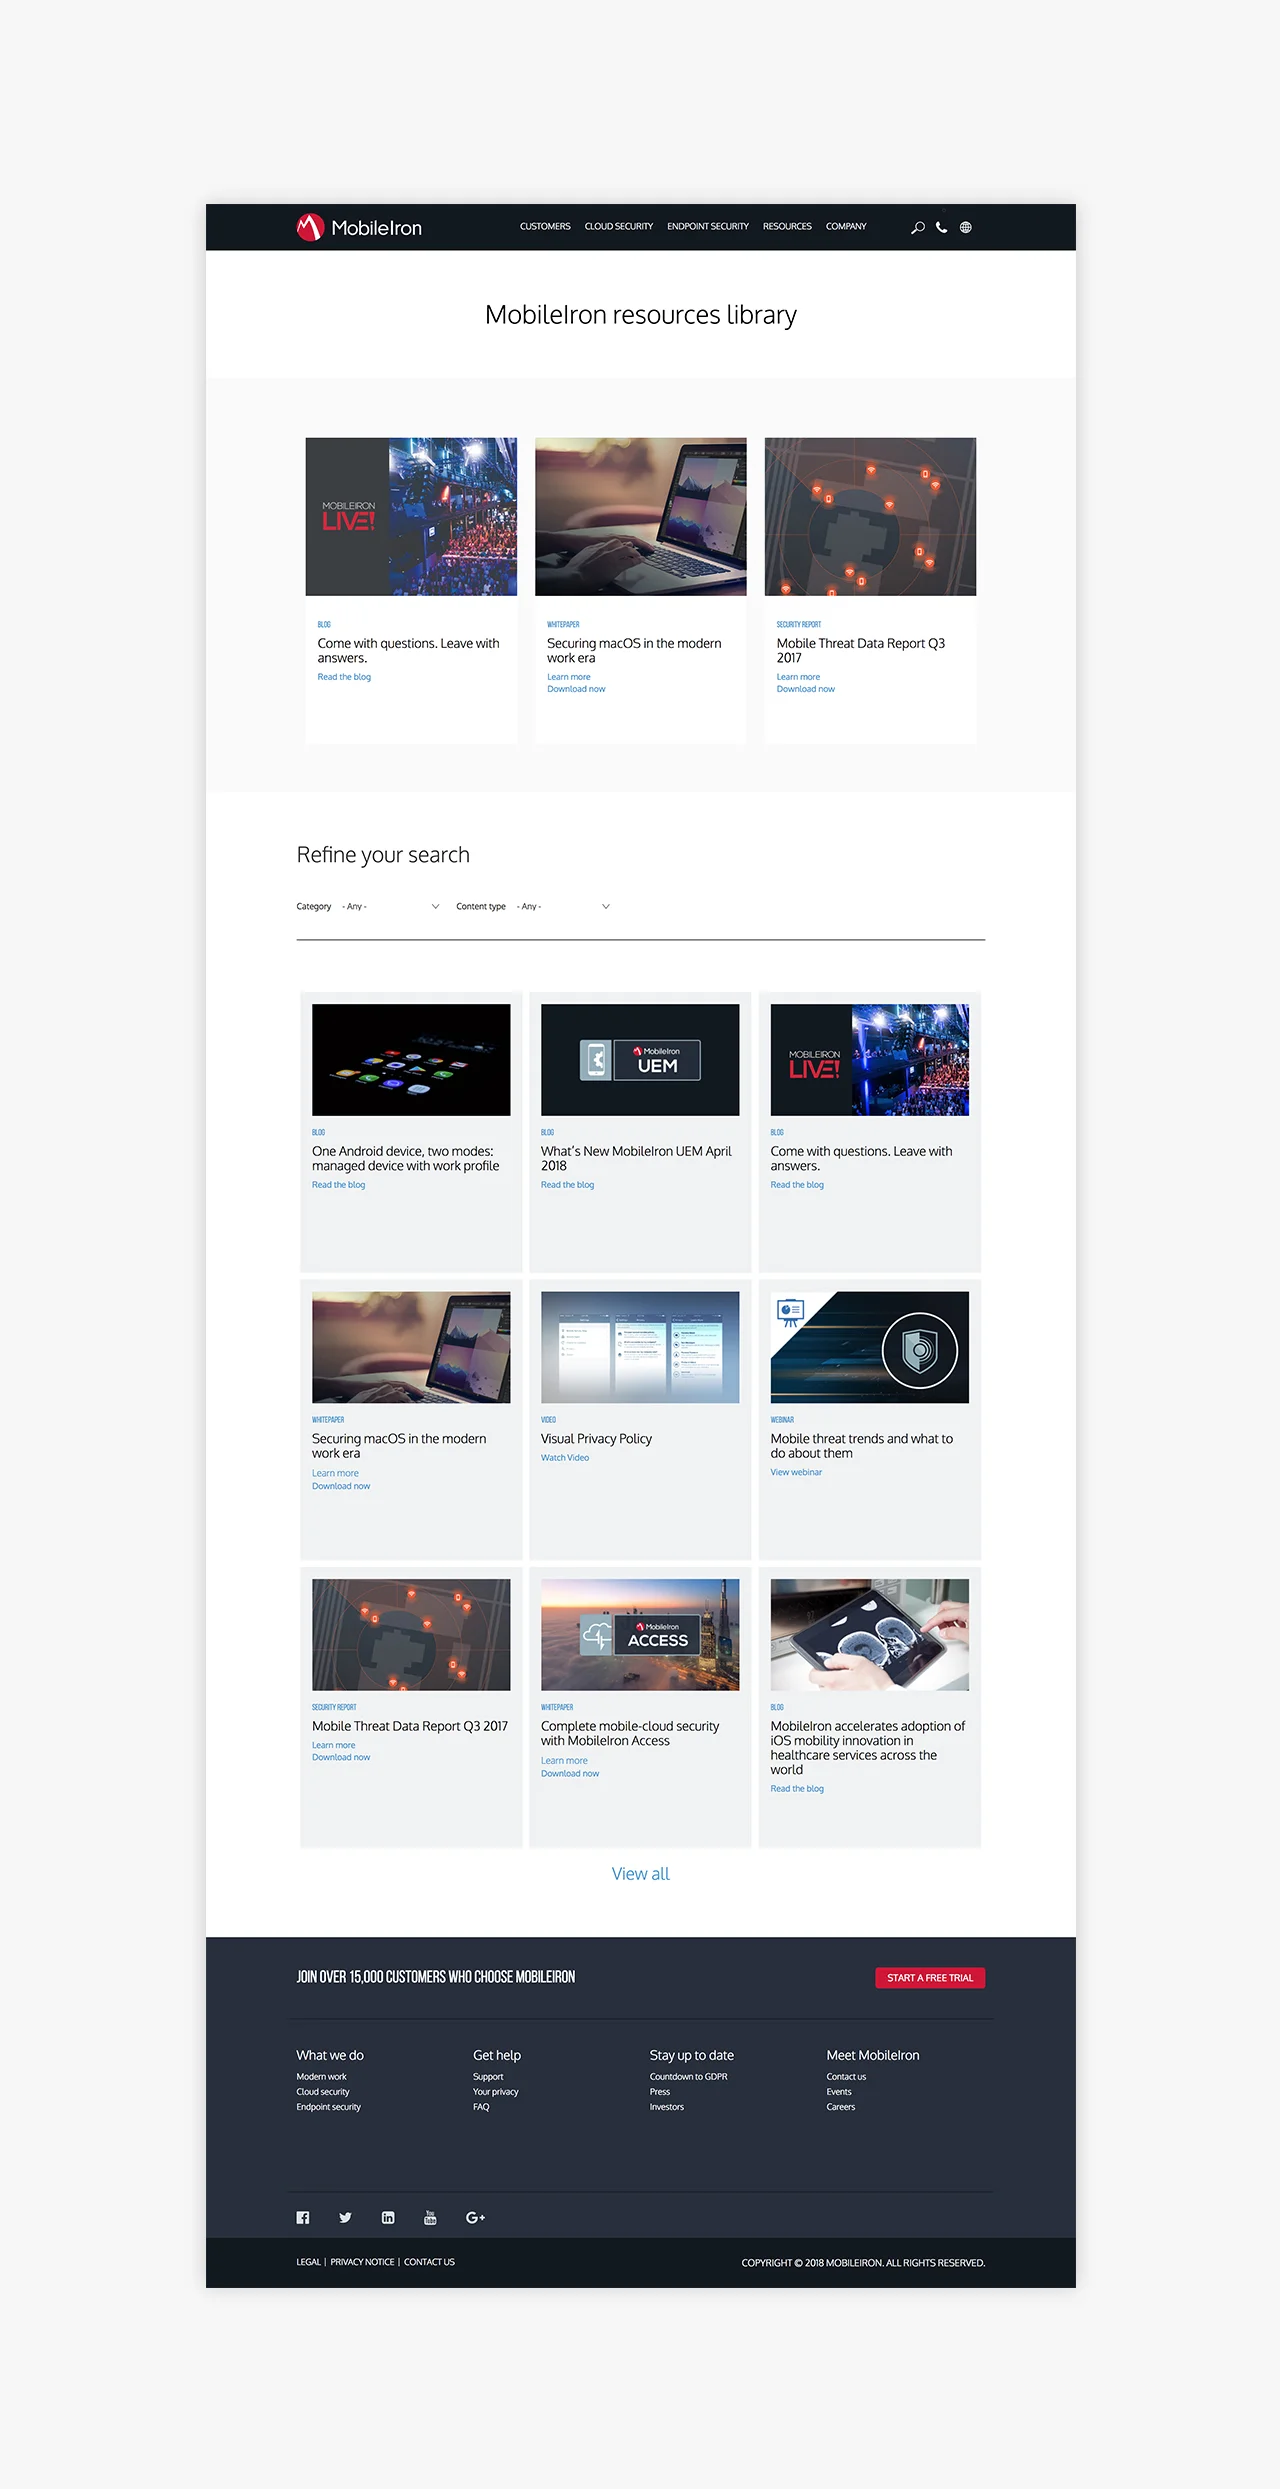Open the Visual Privacy Policy thumbnail
1280x2489 pixels.
coord(640,1347)
